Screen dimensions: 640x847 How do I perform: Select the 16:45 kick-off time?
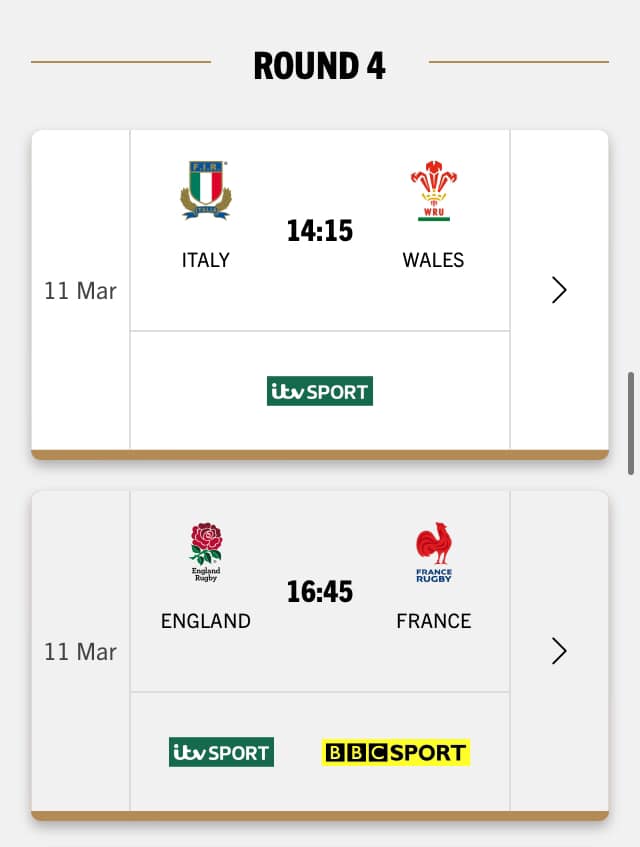click(320, 592)
